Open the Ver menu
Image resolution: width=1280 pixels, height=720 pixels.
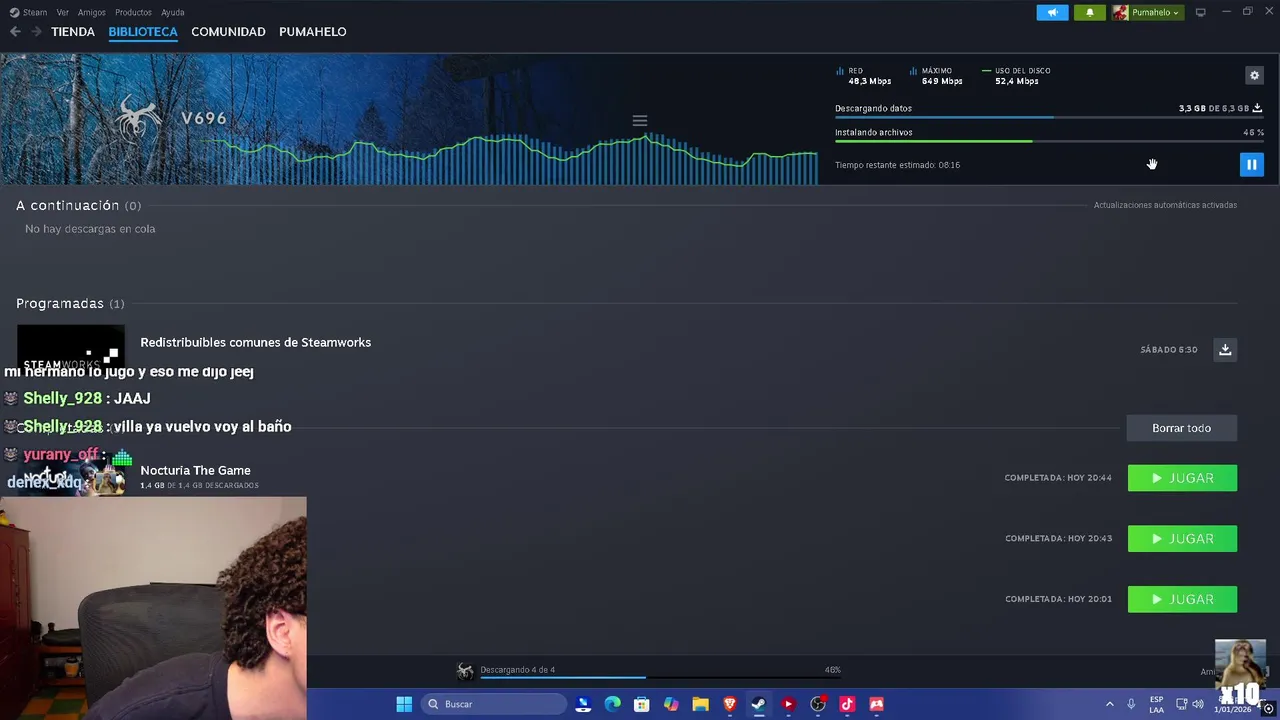pos(63,12)
